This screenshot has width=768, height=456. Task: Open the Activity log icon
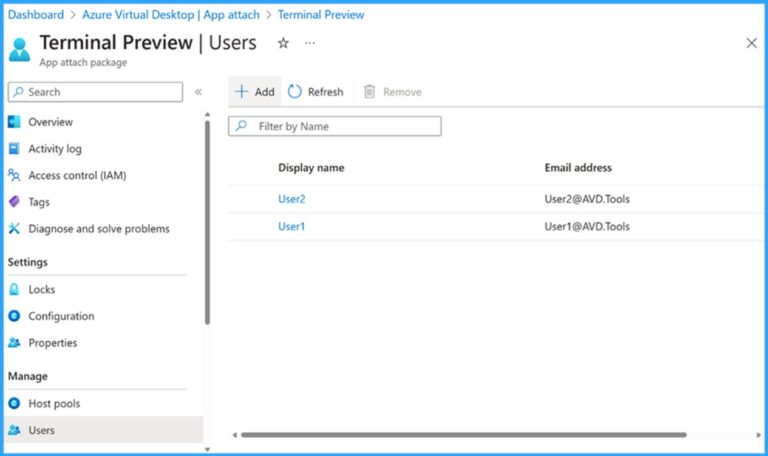[14, 149]
